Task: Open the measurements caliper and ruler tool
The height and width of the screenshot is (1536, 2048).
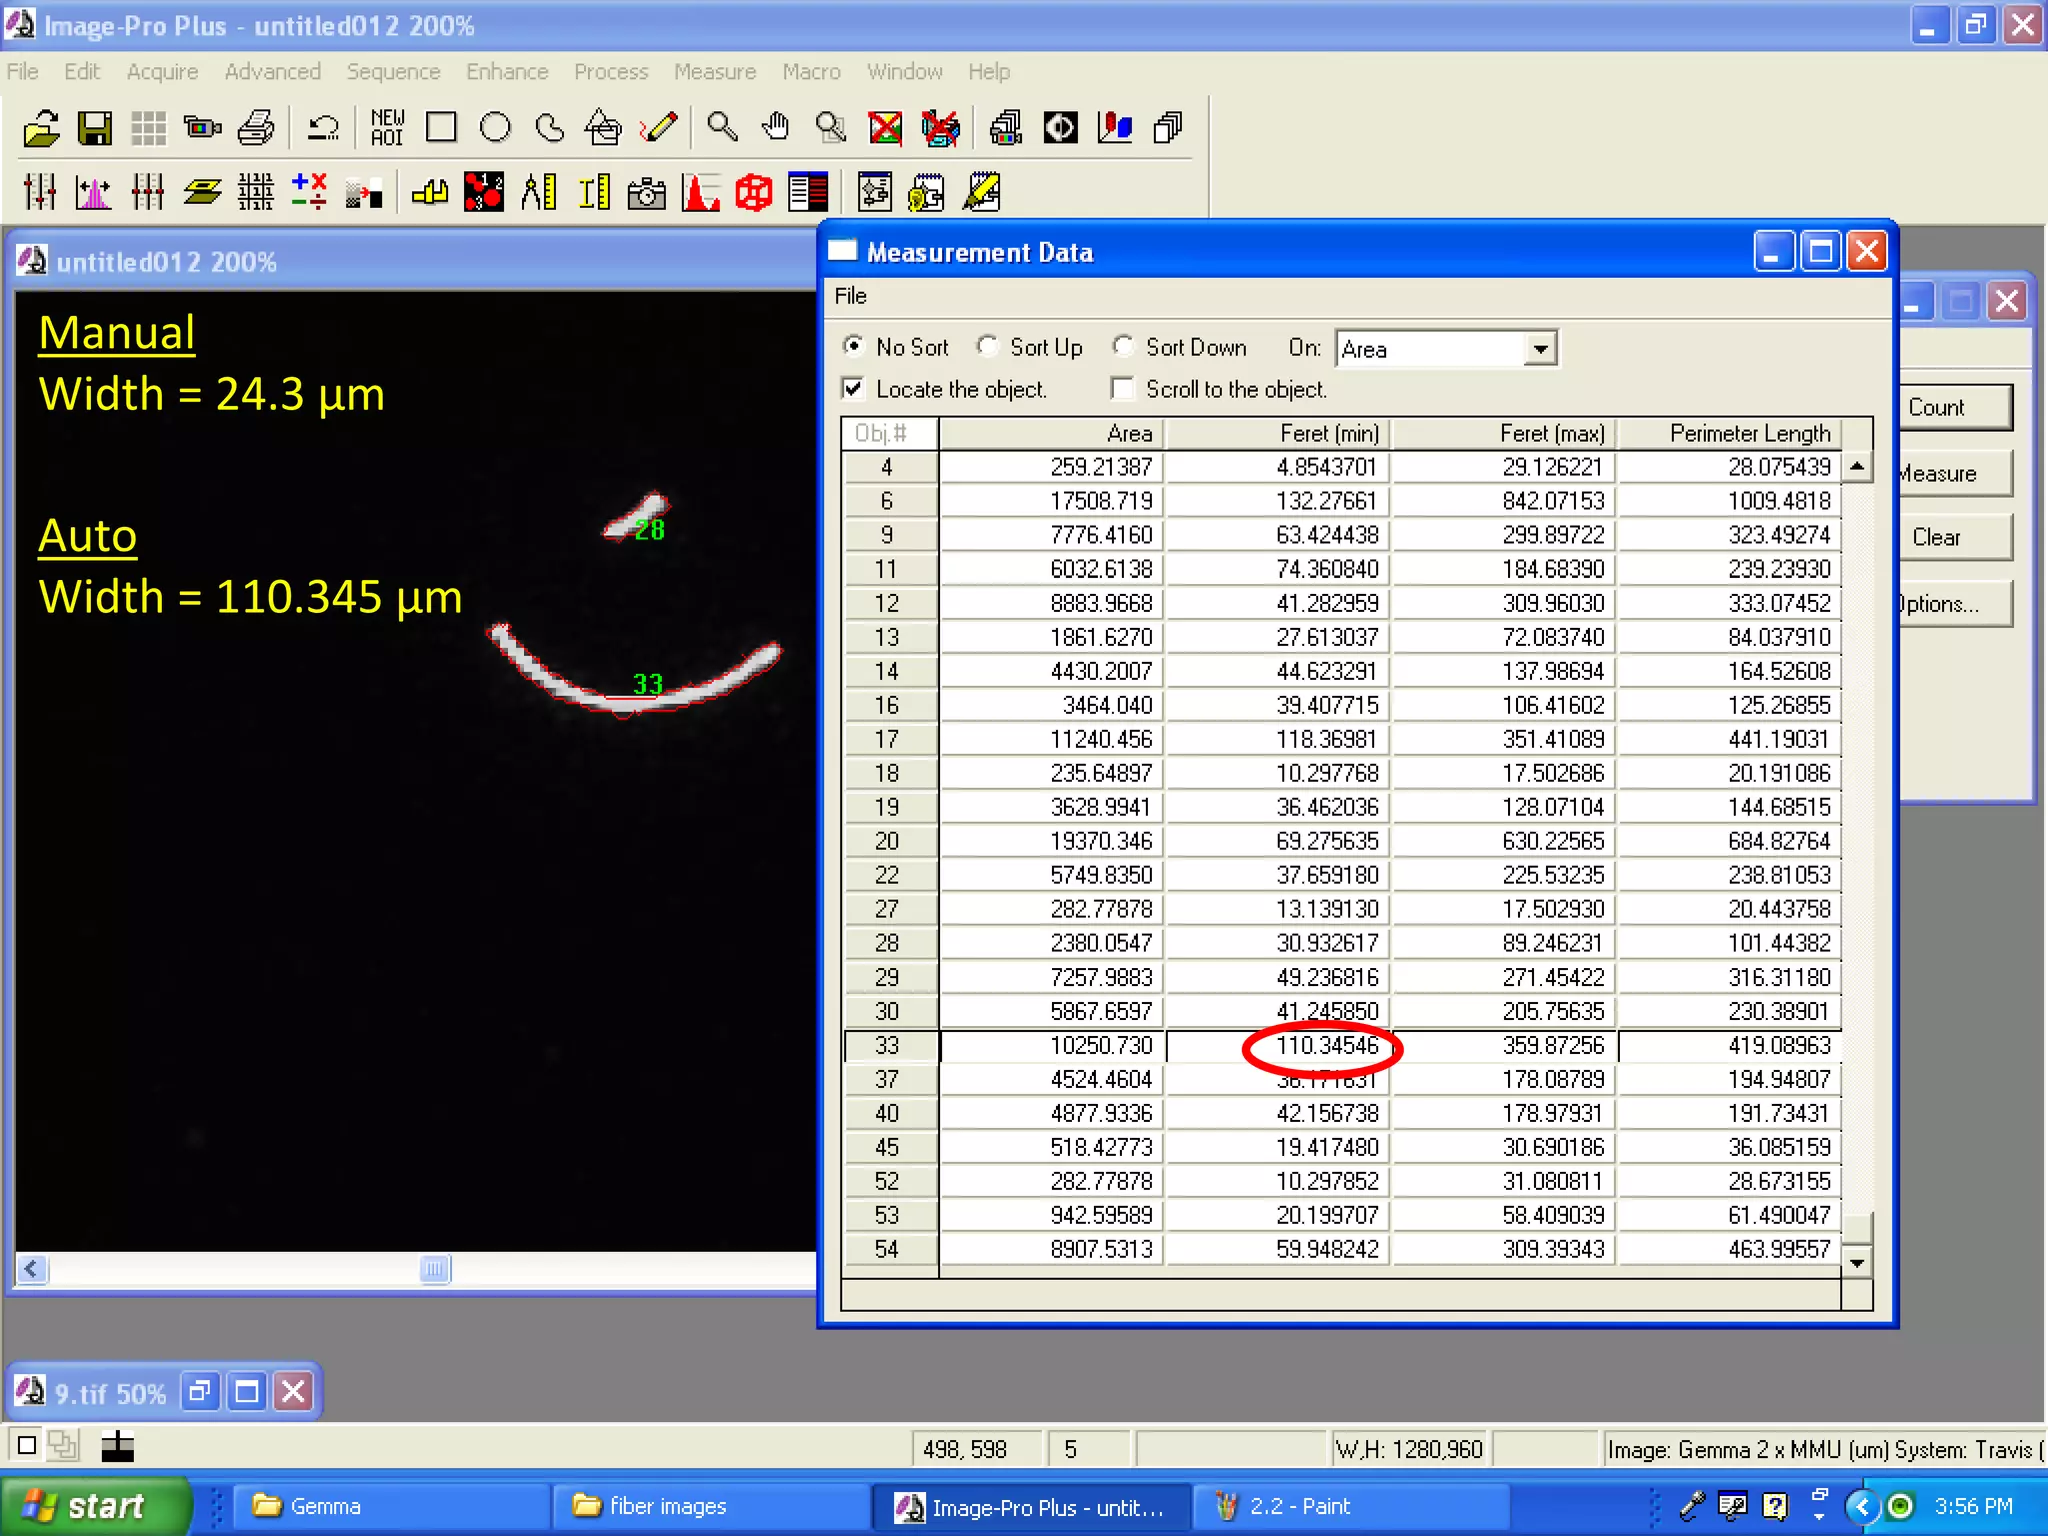Action: click(538, 191)
